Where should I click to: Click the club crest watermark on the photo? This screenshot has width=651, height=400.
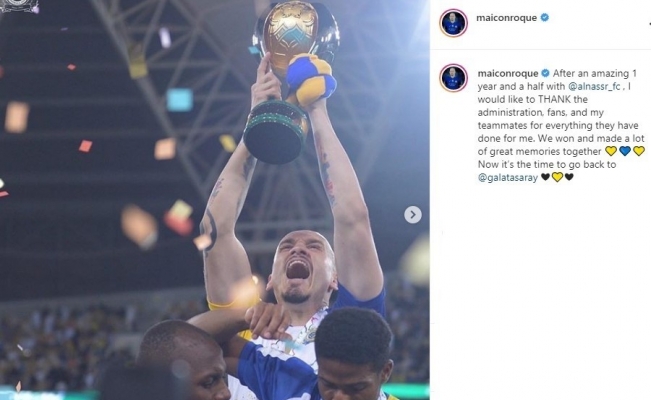[20, 6]
